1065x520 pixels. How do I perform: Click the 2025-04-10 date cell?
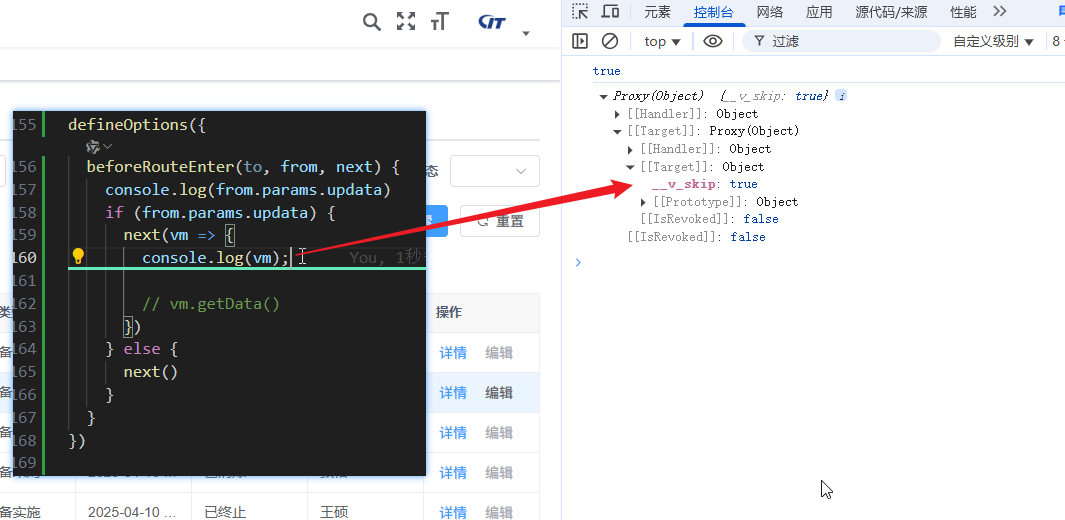[130, 512]
